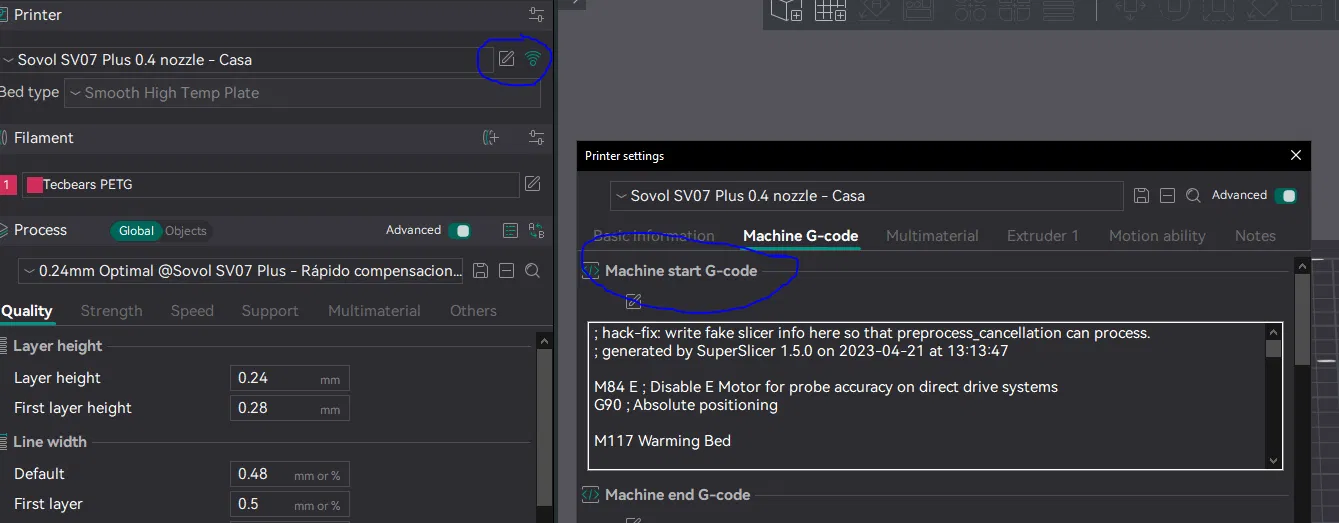Toggle Advanced mode in the Process panel
Screen dimensions: 1339x523
[x=460, y=231]
